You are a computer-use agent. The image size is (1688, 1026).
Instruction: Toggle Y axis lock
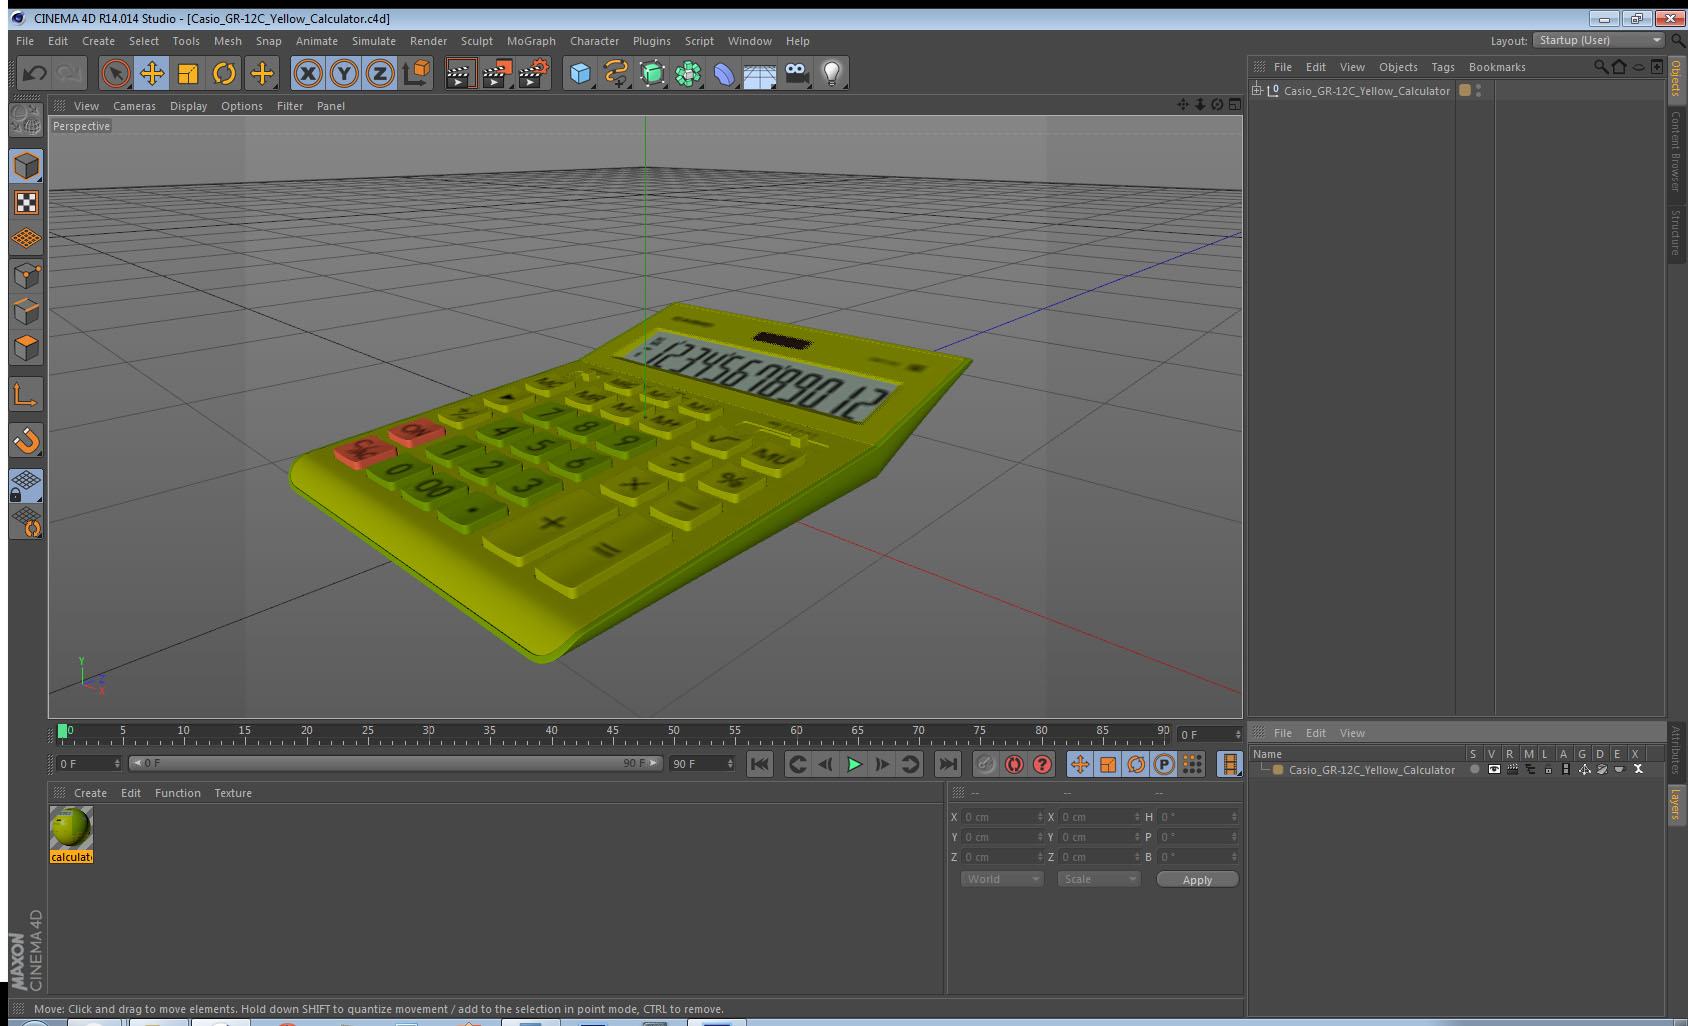pos(344,73)
